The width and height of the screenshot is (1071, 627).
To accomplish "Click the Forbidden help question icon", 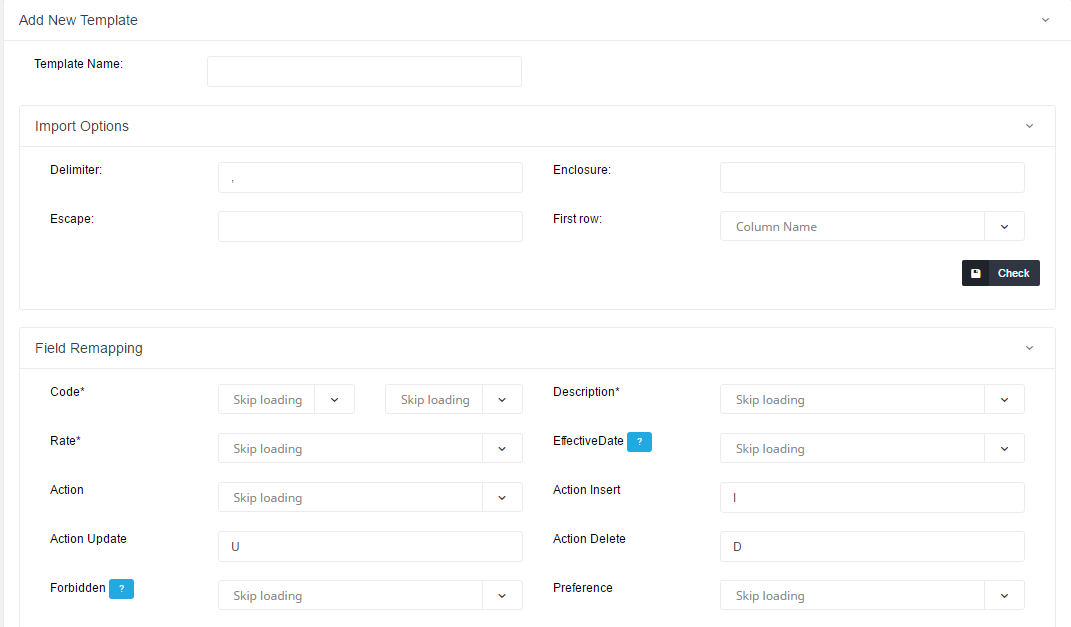I will [121, 589].
